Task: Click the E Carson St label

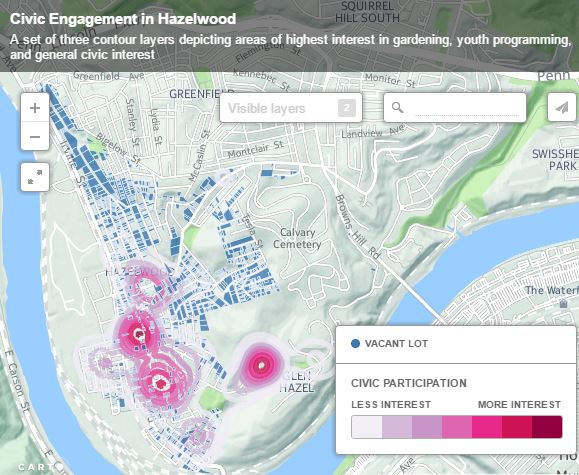Action: pyautogui.click(x=18, y=381)
